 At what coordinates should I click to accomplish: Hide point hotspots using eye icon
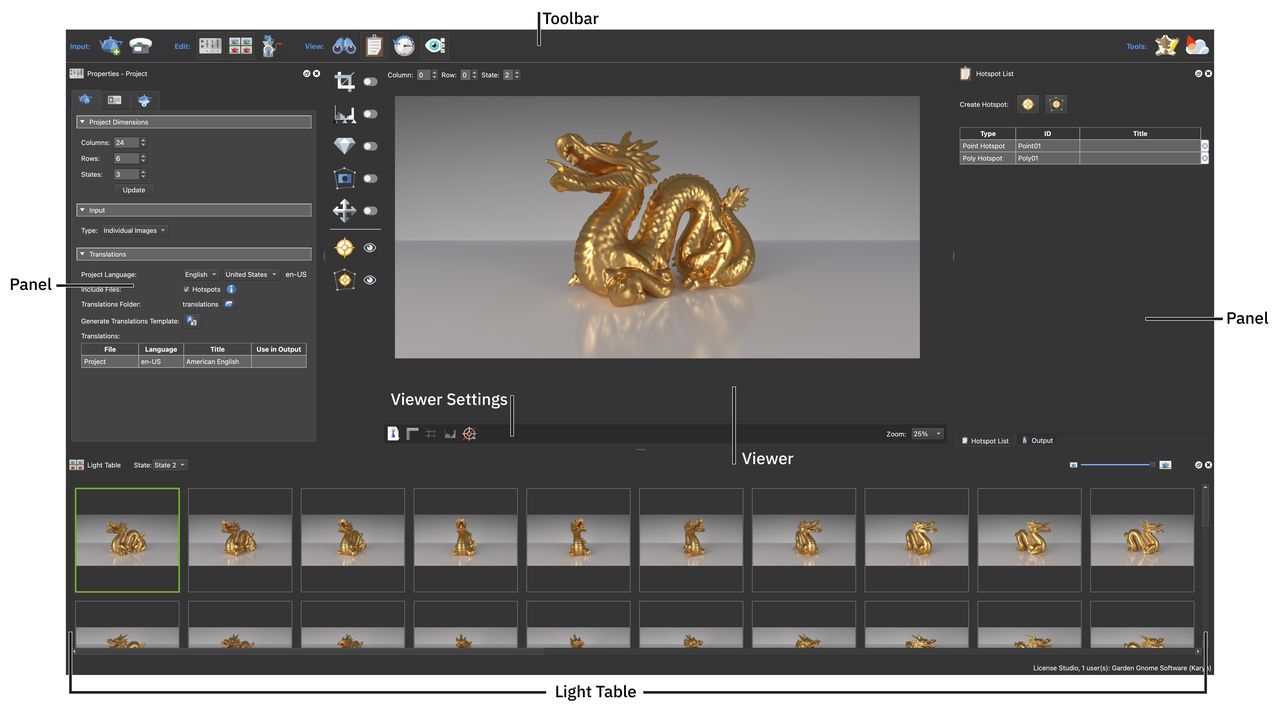(370, 248)
